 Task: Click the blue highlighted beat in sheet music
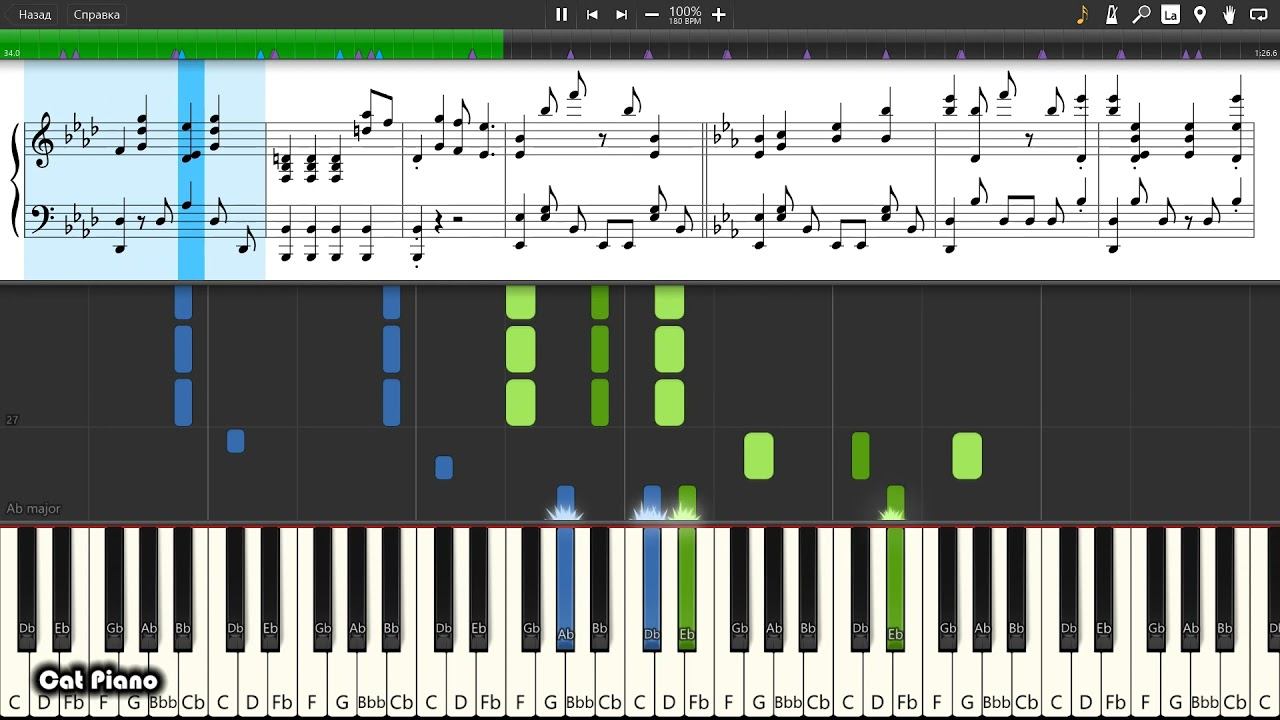point(191,170)
